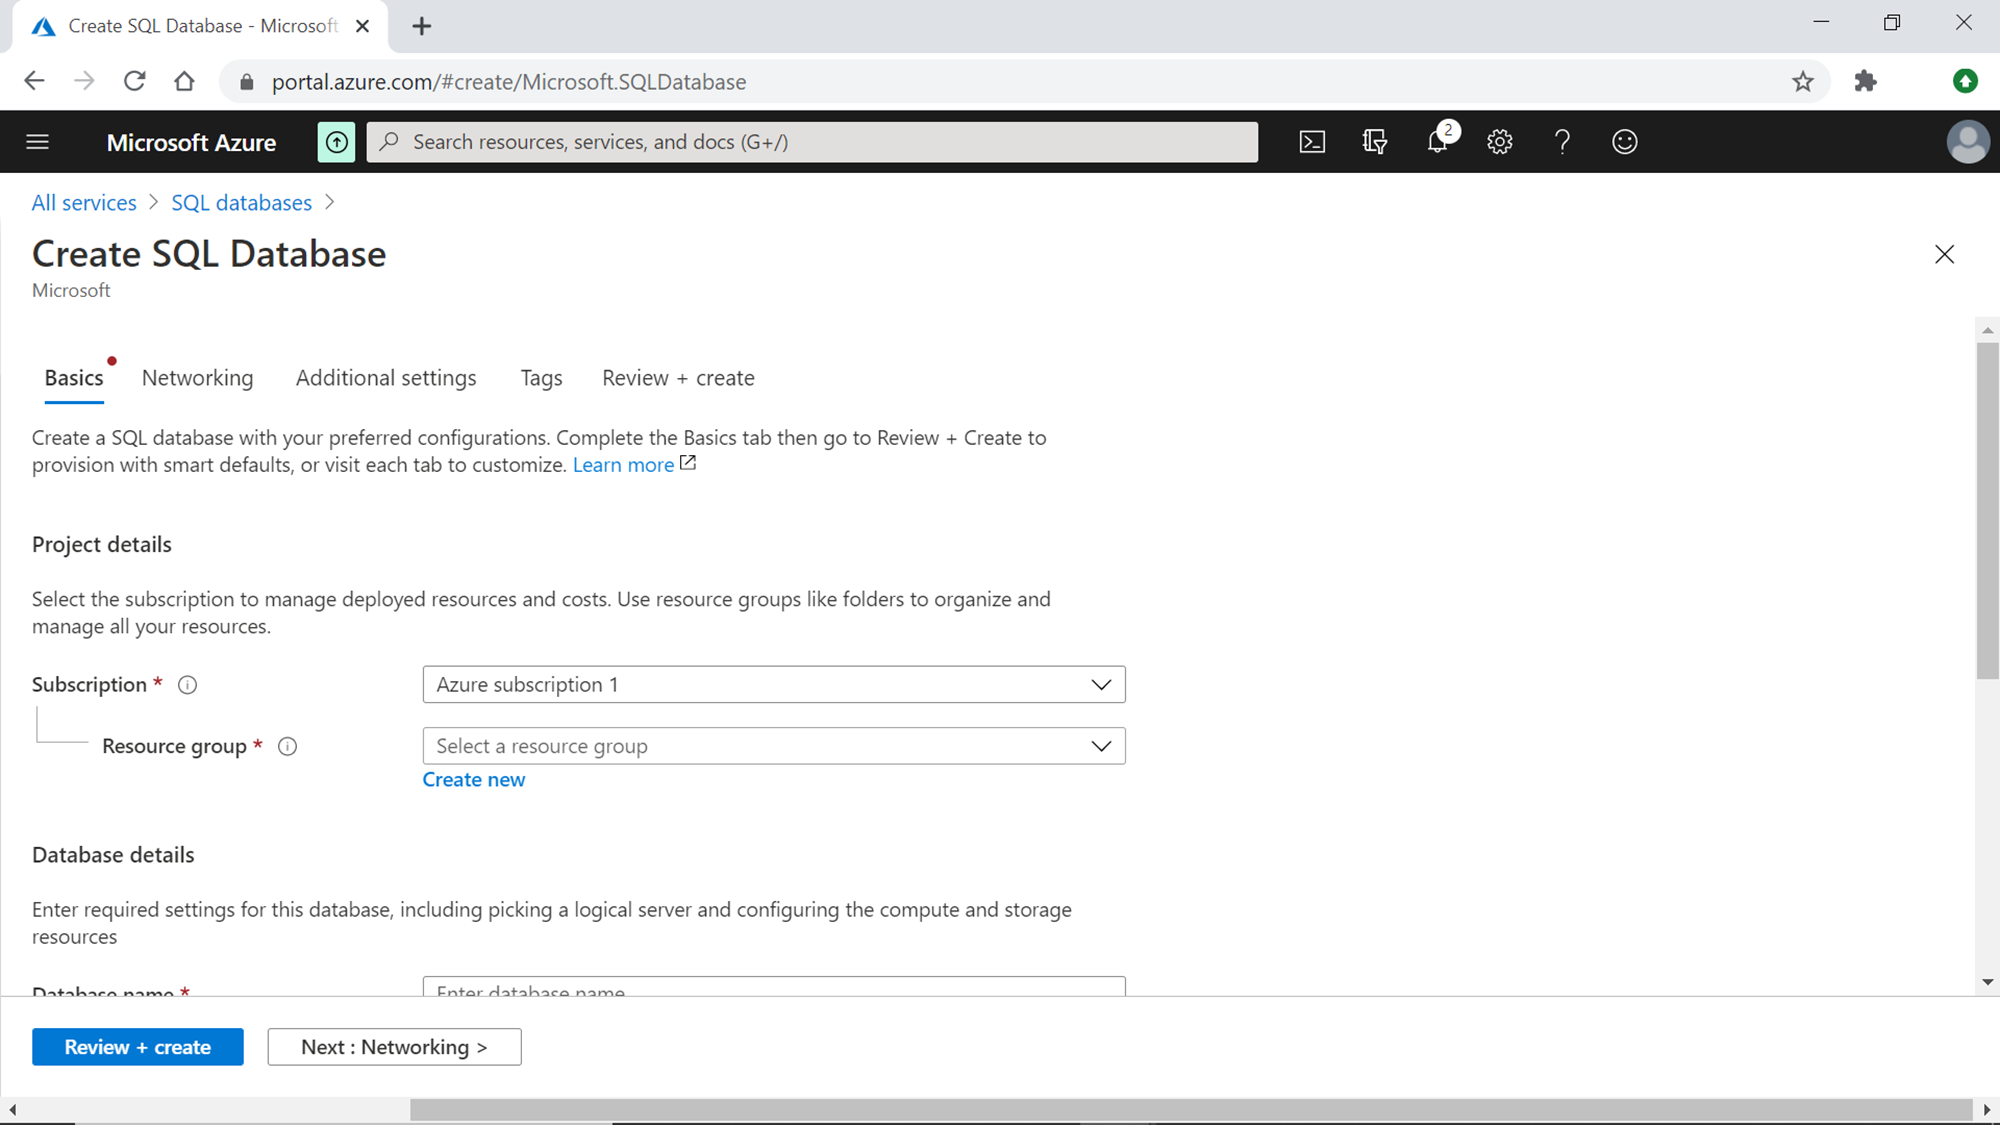Click the Create new link
Viewport: 2000px width, 1125px height.
pos(473,780)
